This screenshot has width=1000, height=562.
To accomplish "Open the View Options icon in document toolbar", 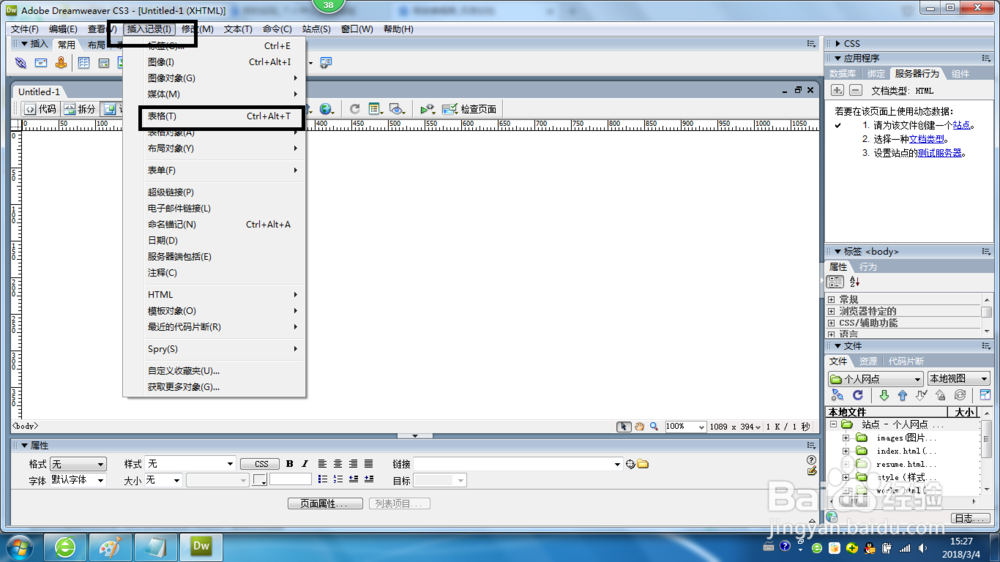I will [375, 109].
